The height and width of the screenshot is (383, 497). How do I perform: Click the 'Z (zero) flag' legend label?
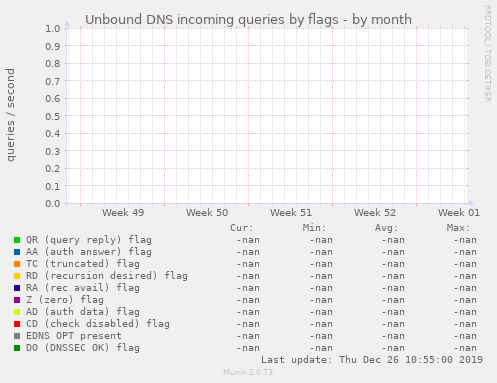[65, 300]
